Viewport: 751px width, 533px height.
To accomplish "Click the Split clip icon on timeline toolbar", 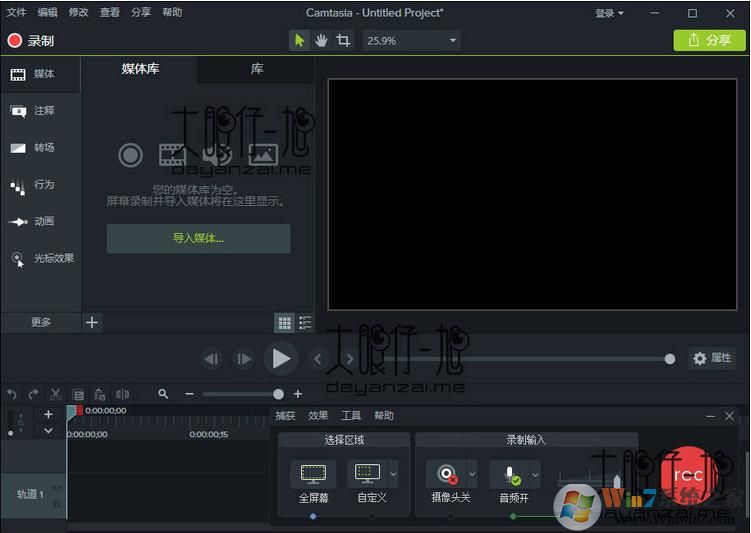I will tap(122, 395).
